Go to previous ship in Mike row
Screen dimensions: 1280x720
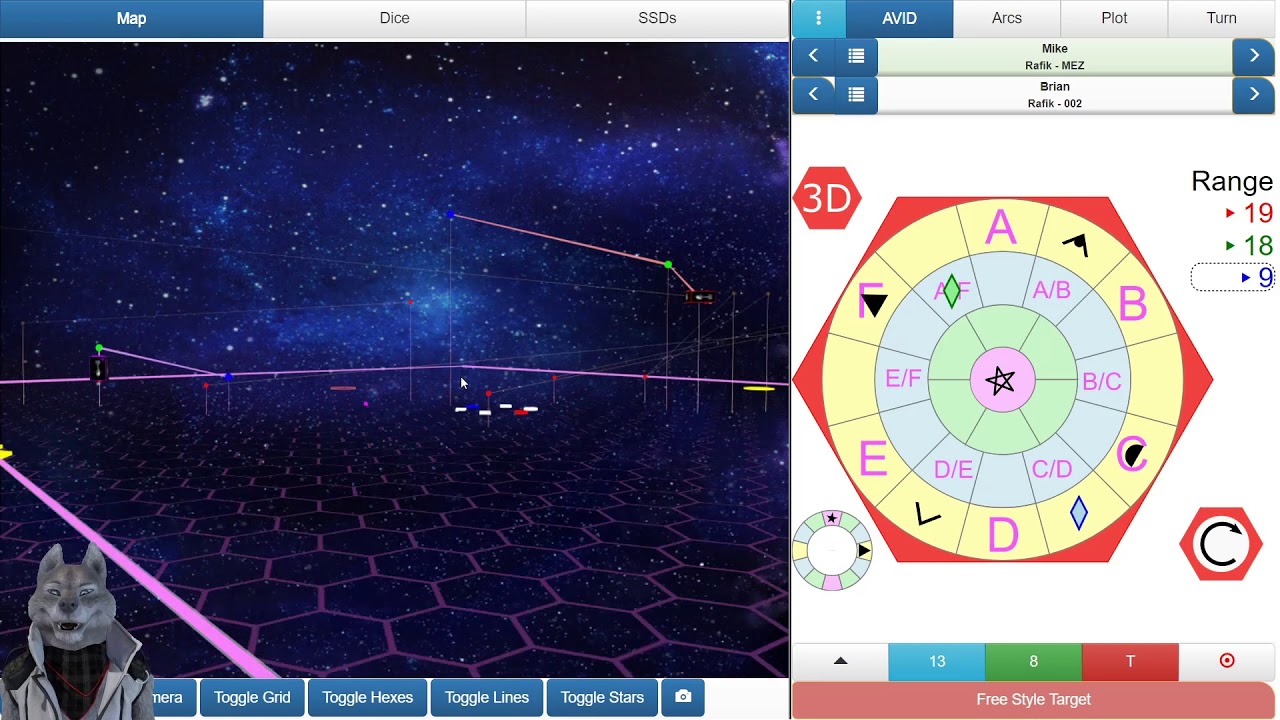point(813,56)
